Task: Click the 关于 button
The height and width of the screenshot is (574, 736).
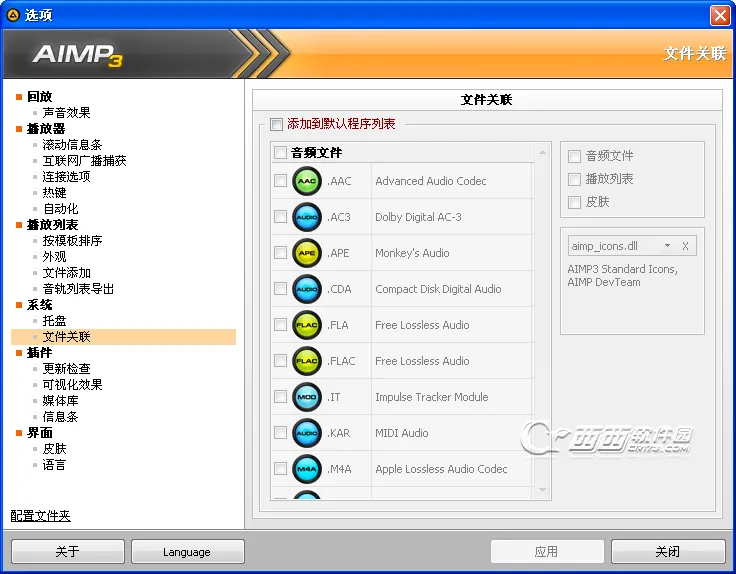Action: pyautogui.click(x=68, y=551)
